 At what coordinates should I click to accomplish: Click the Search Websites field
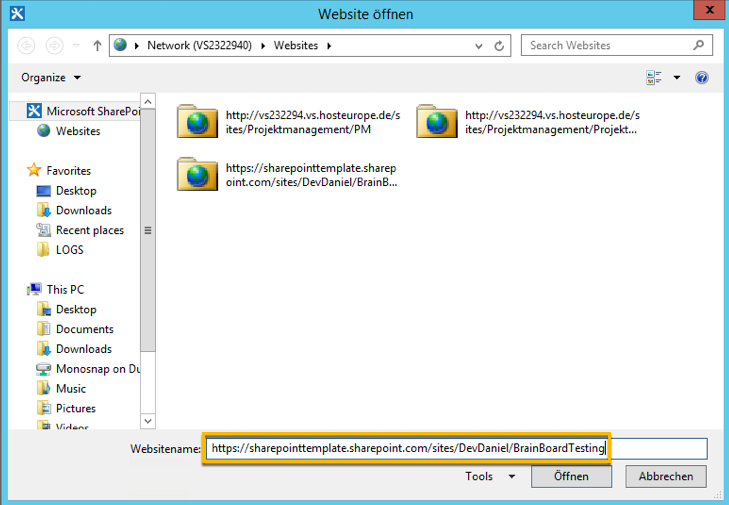[616, 46]
